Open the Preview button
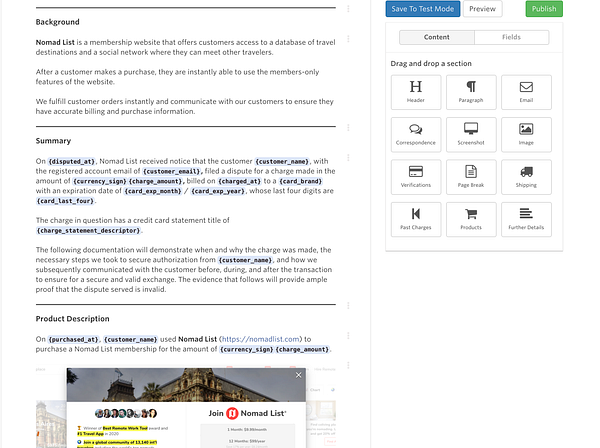The width and height of the screenshot is (600, 448). coord(483,9)
